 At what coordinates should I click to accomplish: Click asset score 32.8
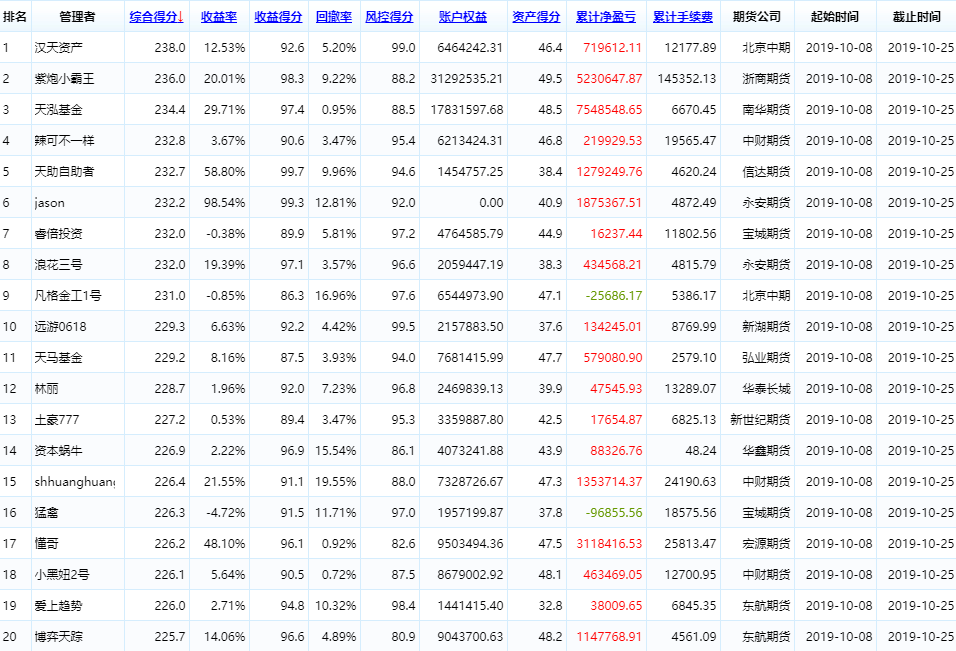pos(550,606)
